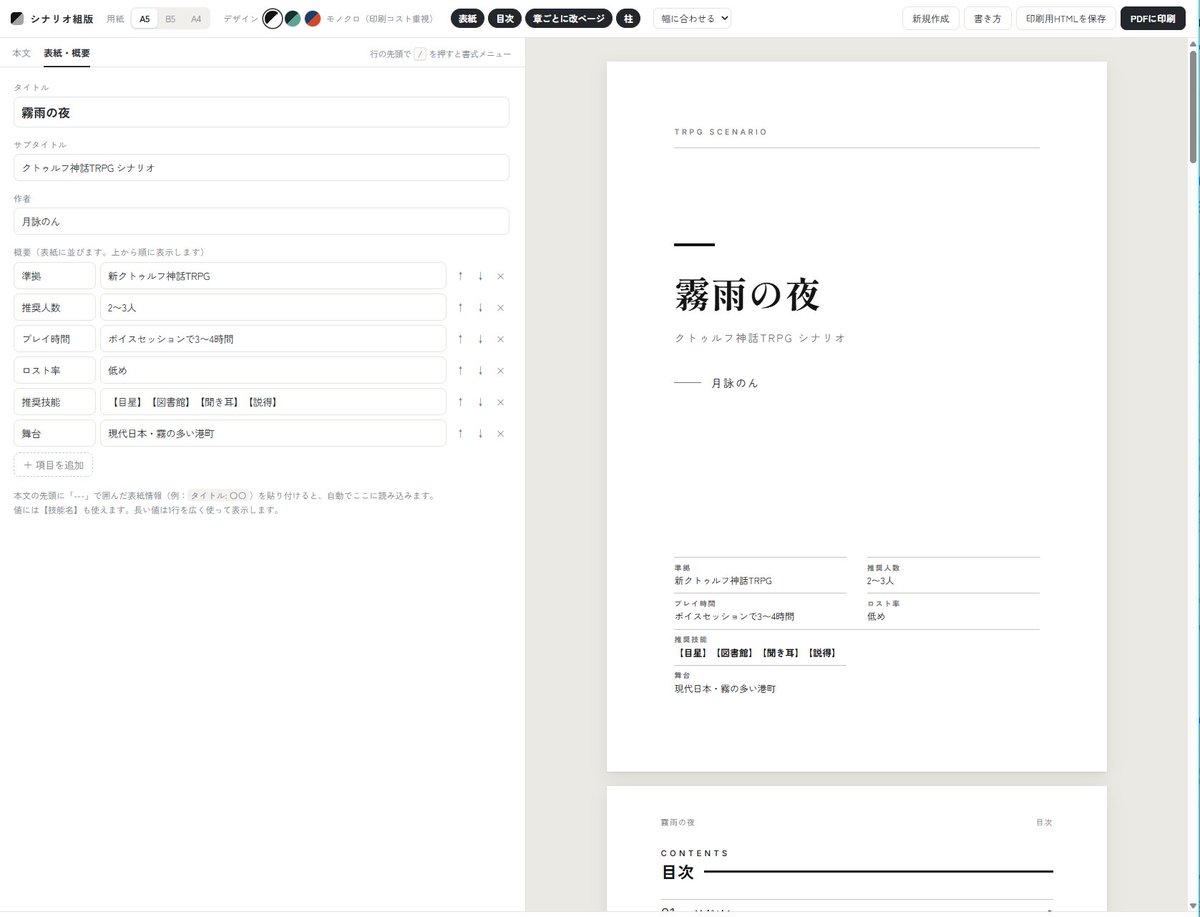This screenshot has height=917, width=1200.
Task: Toggle 章ごとに改ページ page break option
Action: point(568,18)
